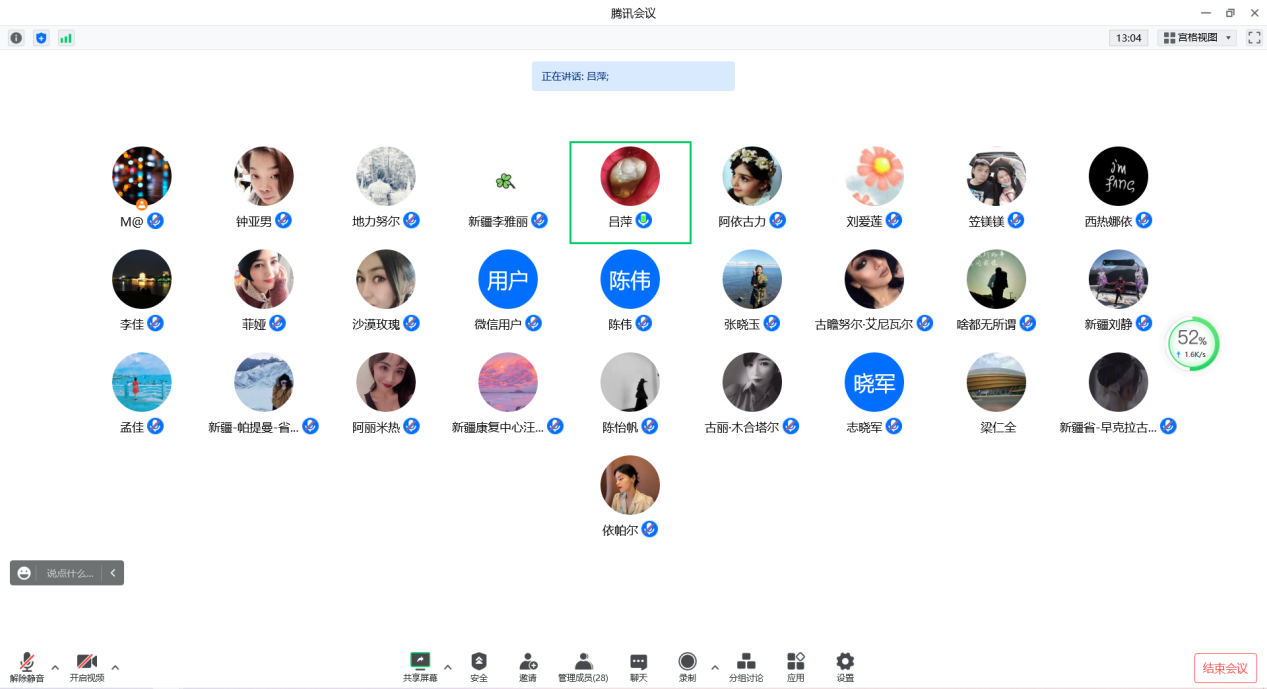The image size is (1267, 689).
Task: Turn on camera via 开启视频
Action: tap(87, 663)
